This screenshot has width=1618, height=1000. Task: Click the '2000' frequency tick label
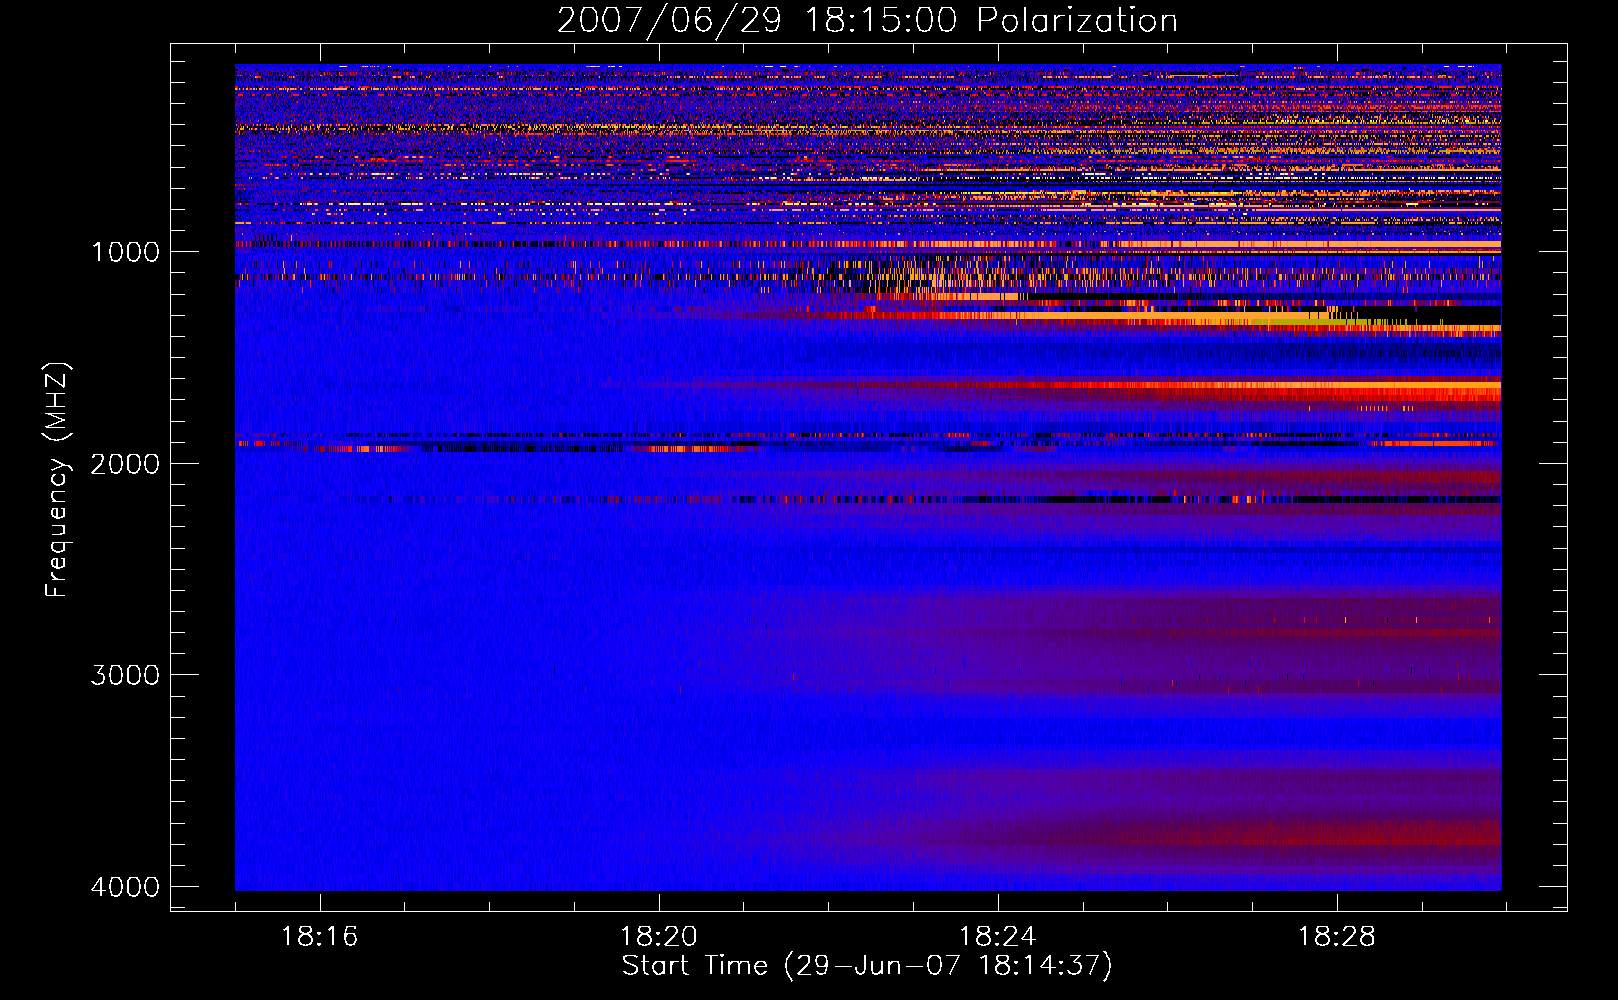125,463
